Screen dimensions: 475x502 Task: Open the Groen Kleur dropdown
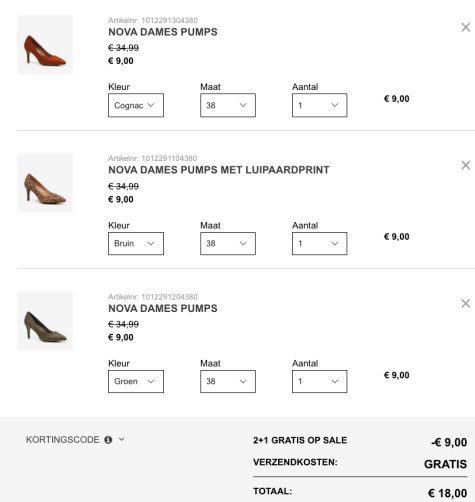[x=136, y=381]
